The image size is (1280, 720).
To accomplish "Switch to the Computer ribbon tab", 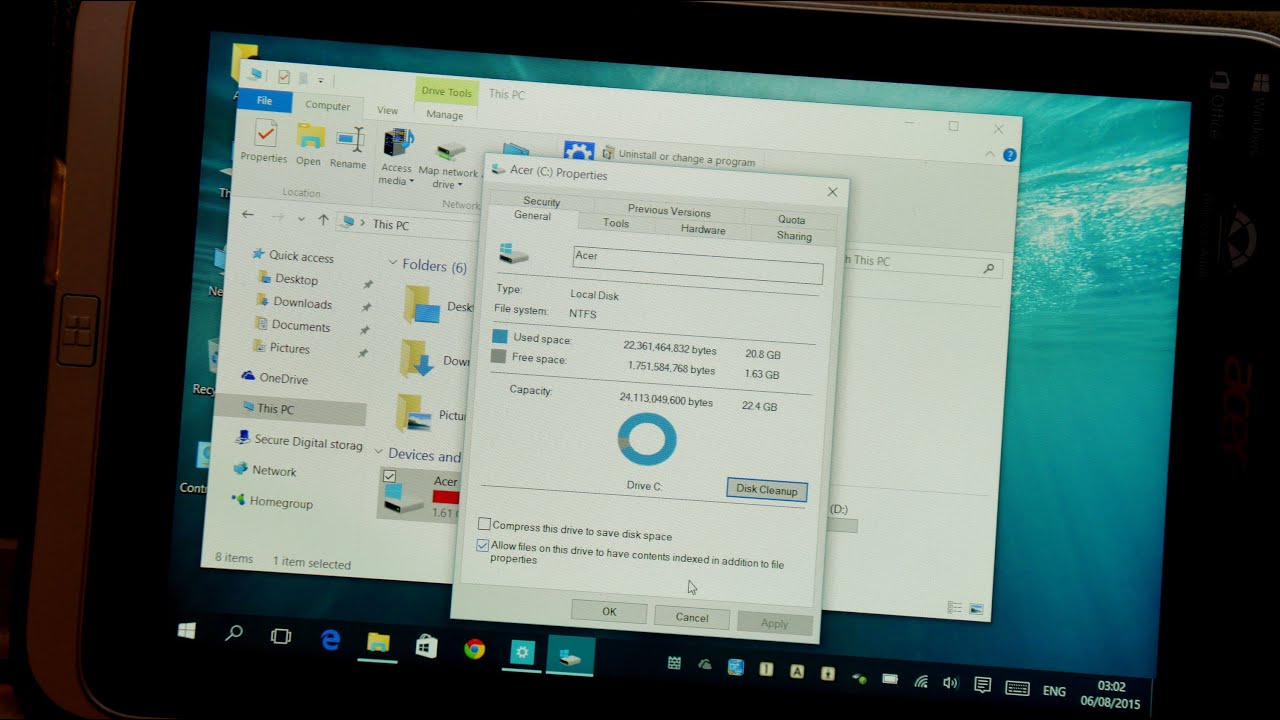I will (x=328, y=105).
